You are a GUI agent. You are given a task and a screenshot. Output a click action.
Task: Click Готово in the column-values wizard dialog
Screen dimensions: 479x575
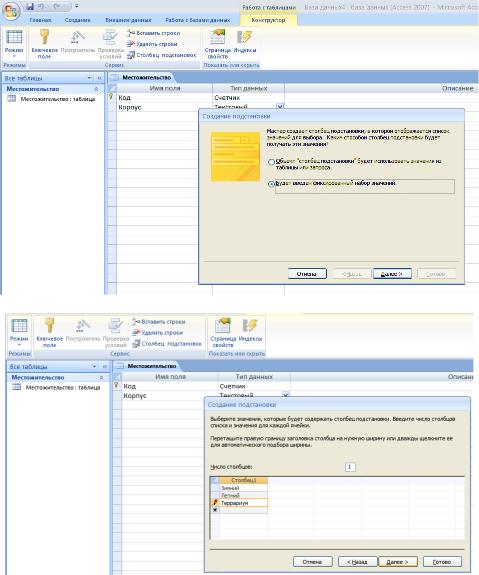click(x=442, y=562)
